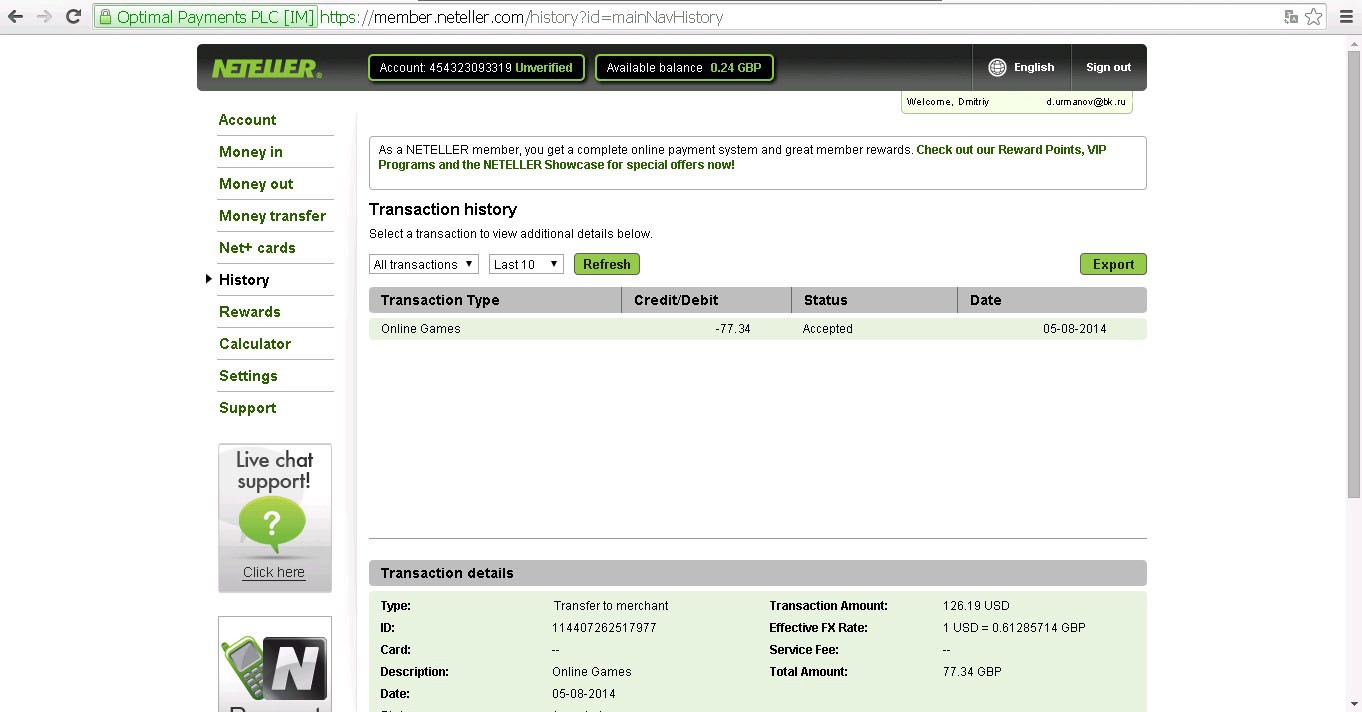The width and height of the screenshot is (1362, 712).
Task: Click the browser address bar URL
Action: tap(521, 17)
